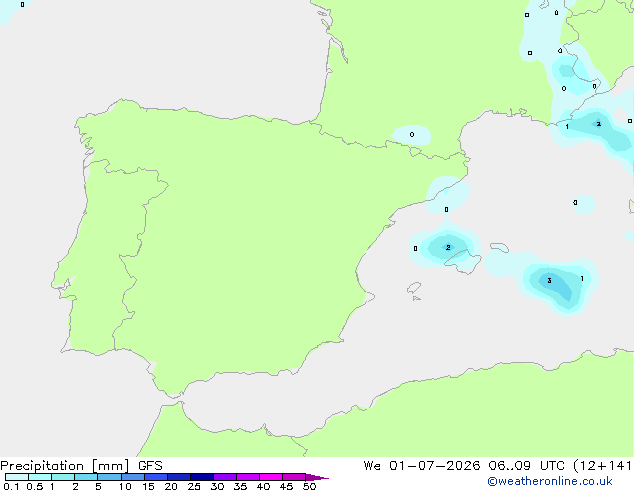Choose the 40–45 mm magenta legend swatch
Viewport: 634px width, 490px height.
[x=271, y=477]
